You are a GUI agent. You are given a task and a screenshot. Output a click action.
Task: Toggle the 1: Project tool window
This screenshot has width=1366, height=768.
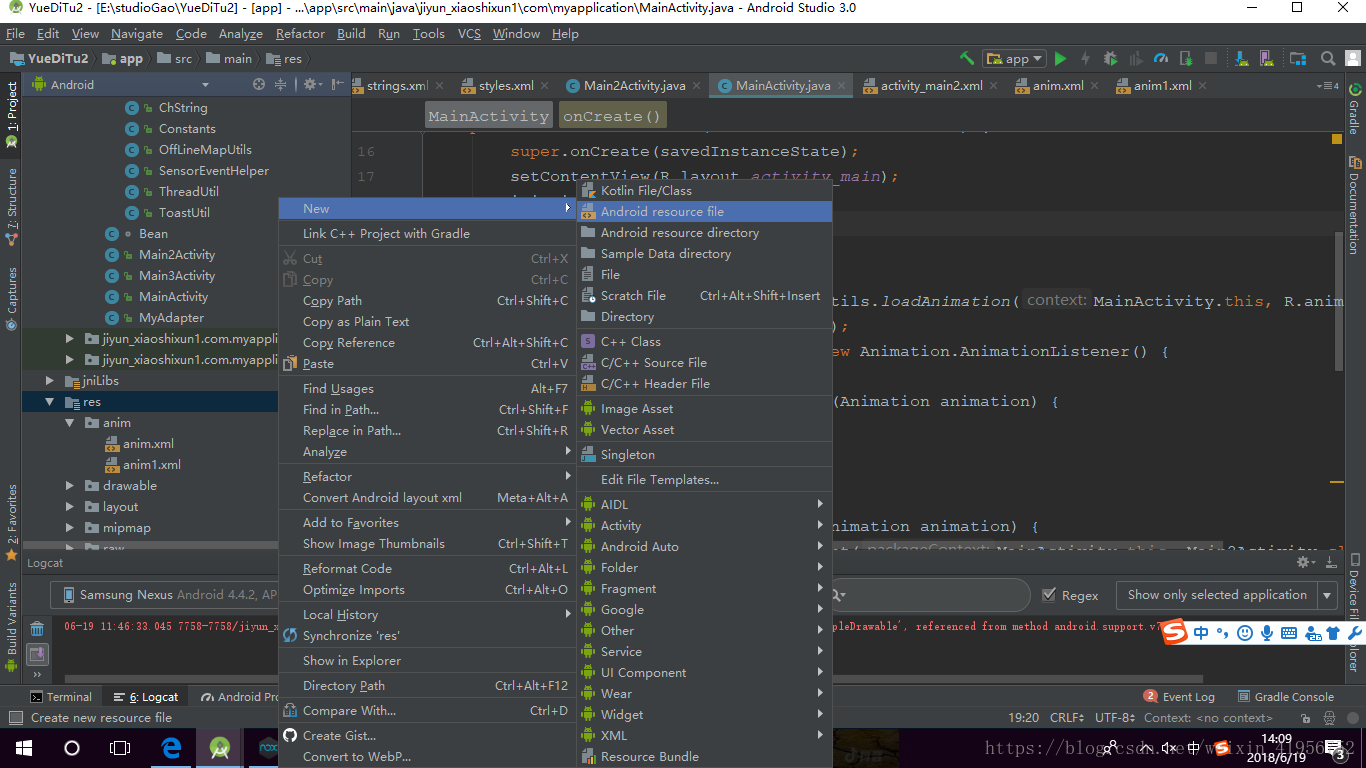click(x=12, y=114)
